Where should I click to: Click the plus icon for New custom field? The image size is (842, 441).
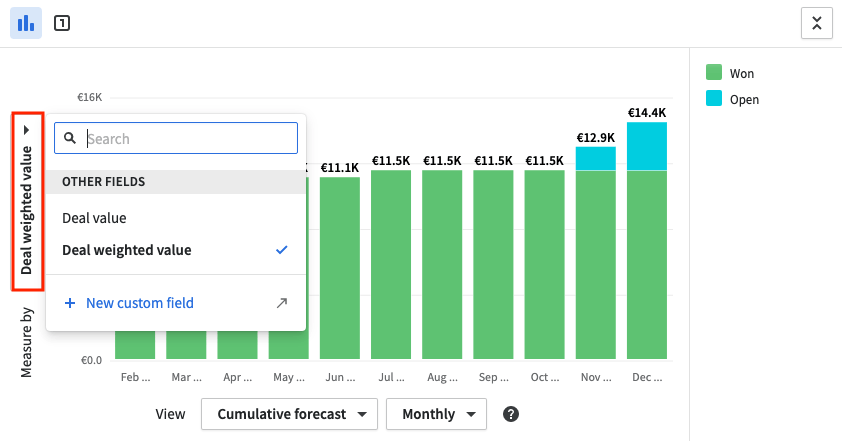coord(70,303)
